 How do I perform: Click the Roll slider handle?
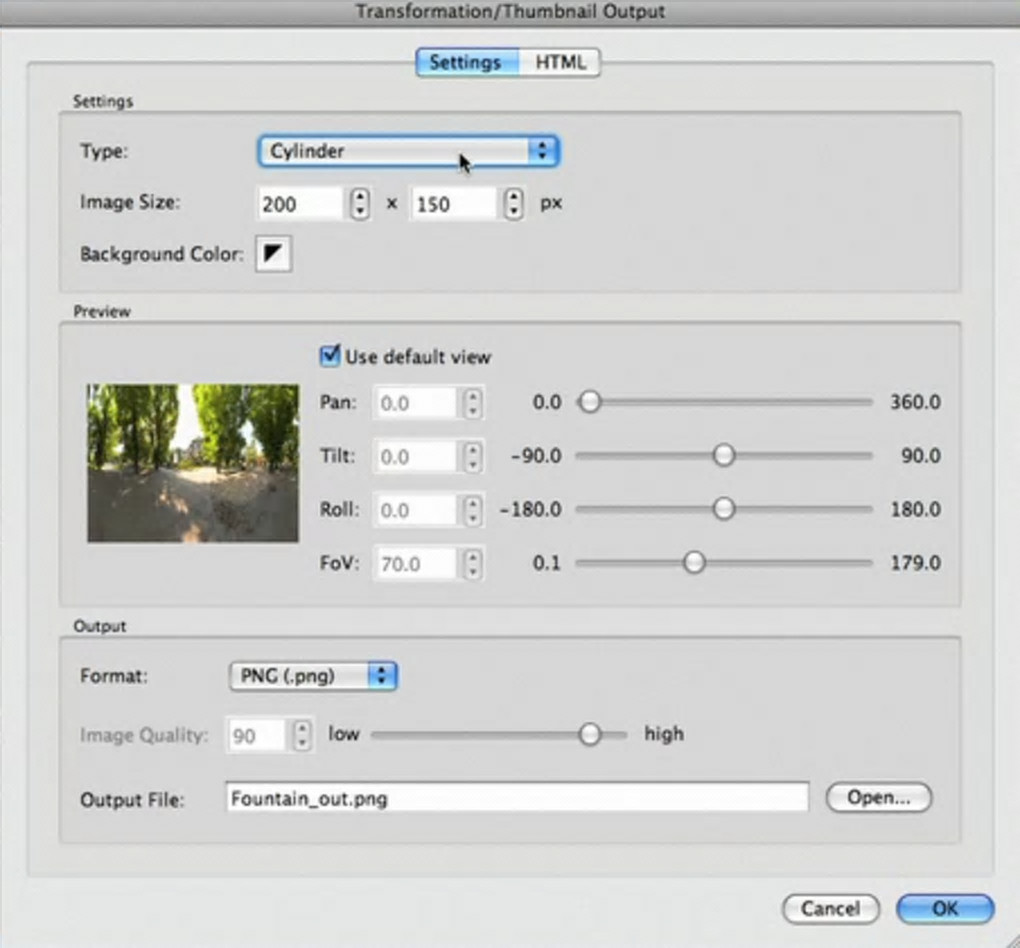coord(723,508)
